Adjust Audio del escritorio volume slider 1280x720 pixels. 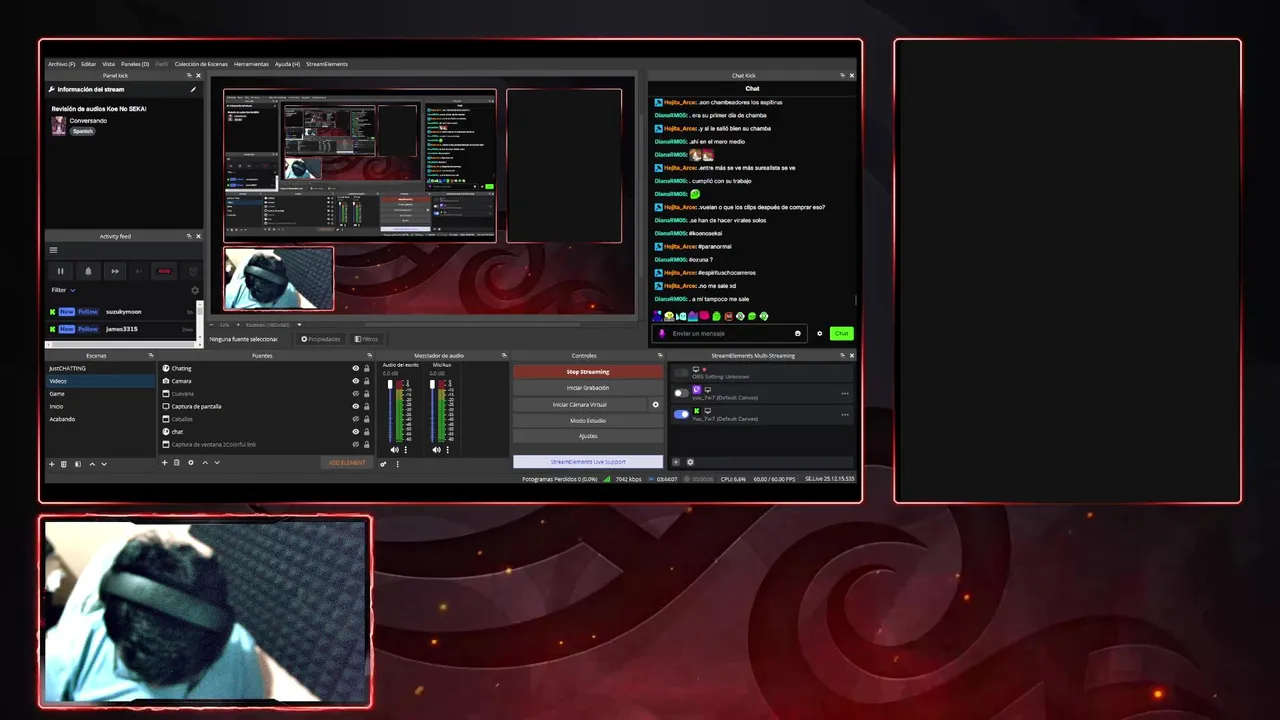[391, 412]
